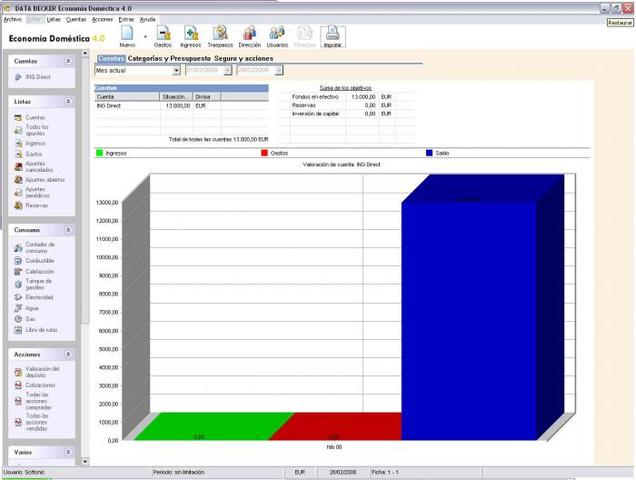Open the start date dropdown
The width and height of the screenshot is (636, 480).
228,70
